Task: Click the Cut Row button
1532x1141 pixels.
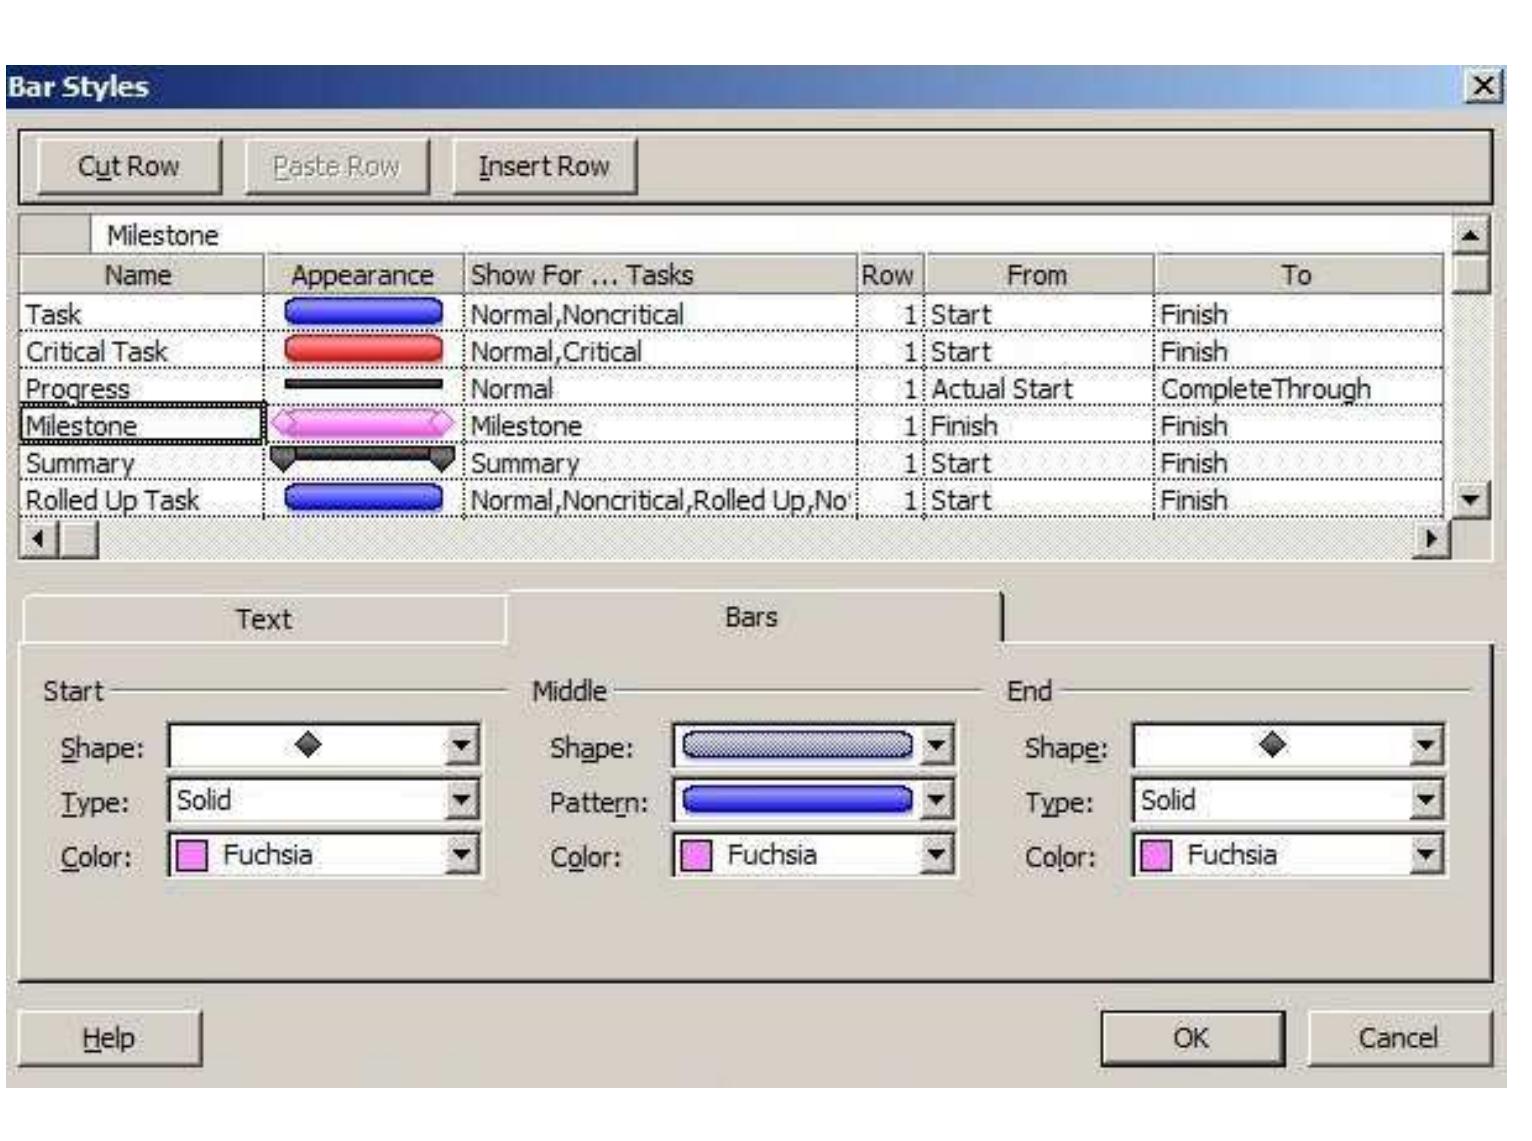Action: pyautogui.click(x=129, y=166)
